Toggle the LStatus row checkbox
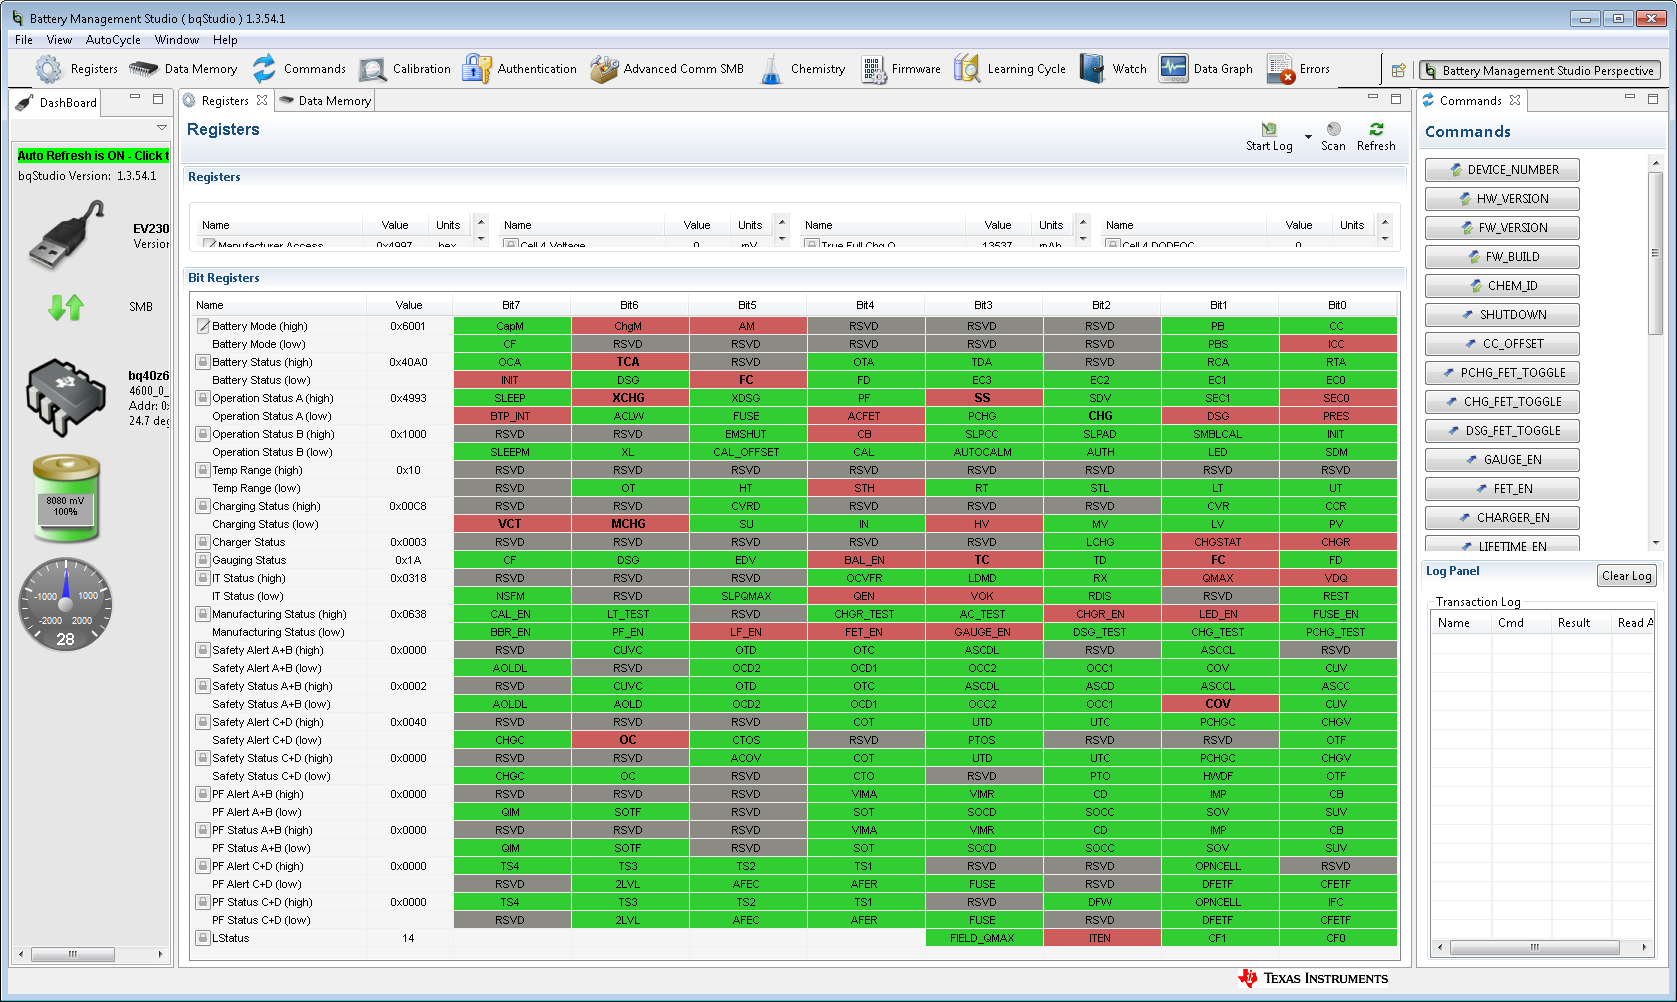 click(203, 938)
